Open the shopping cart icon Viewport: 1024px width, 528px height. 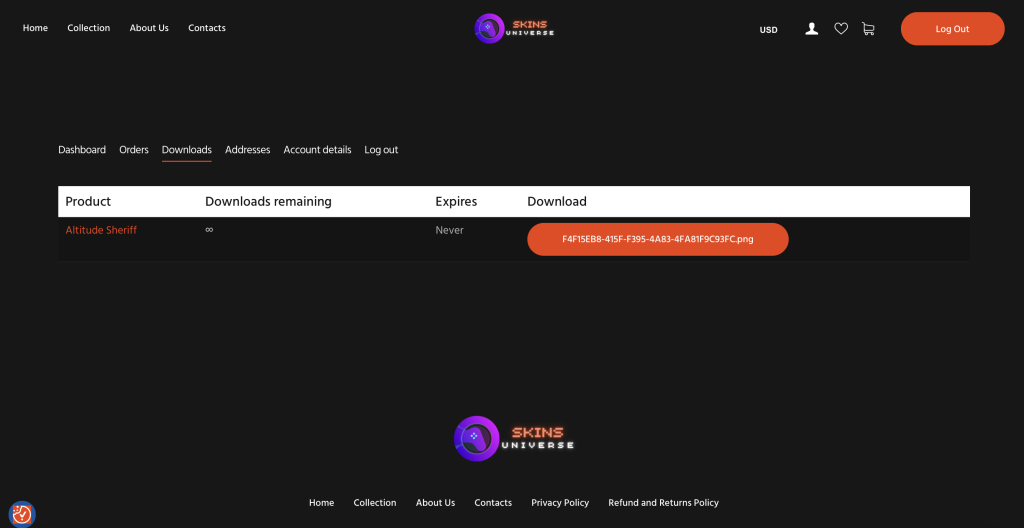(x=868, y=29)
